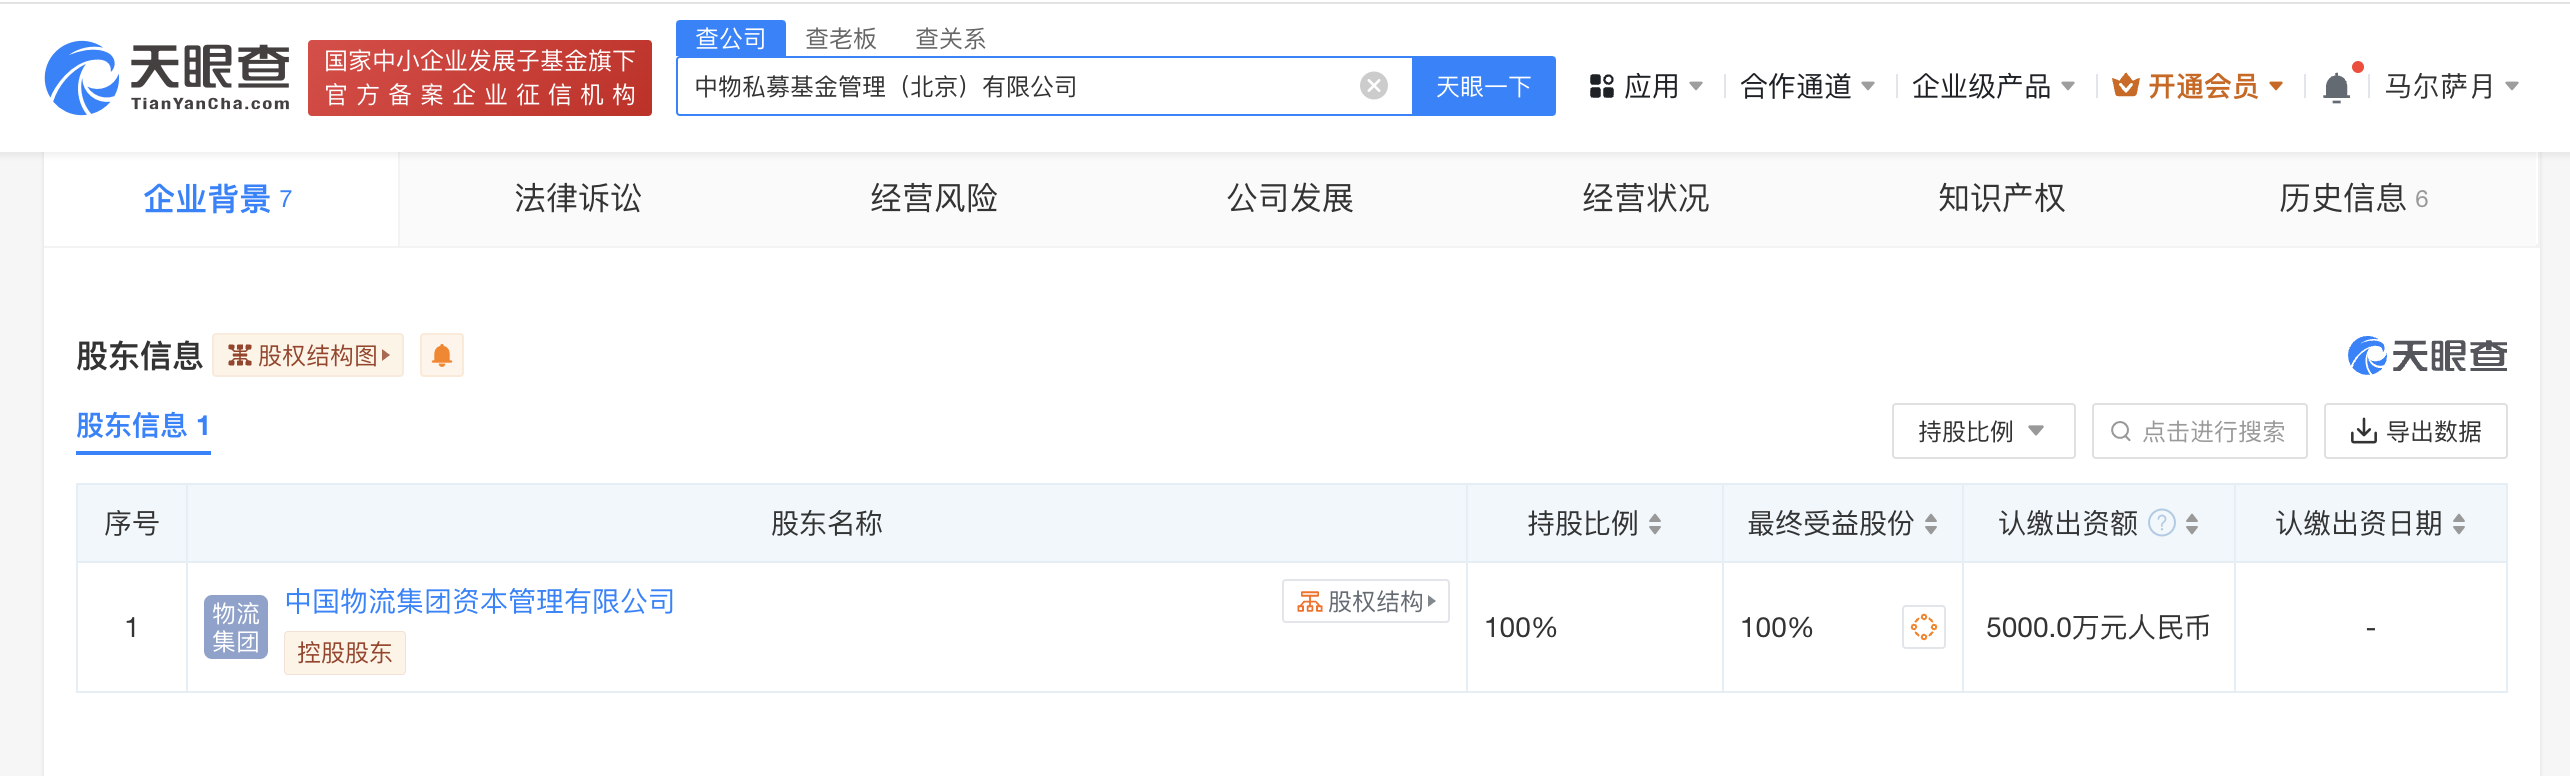Sort by 认缴出资日期 column

coord(2459,523)
